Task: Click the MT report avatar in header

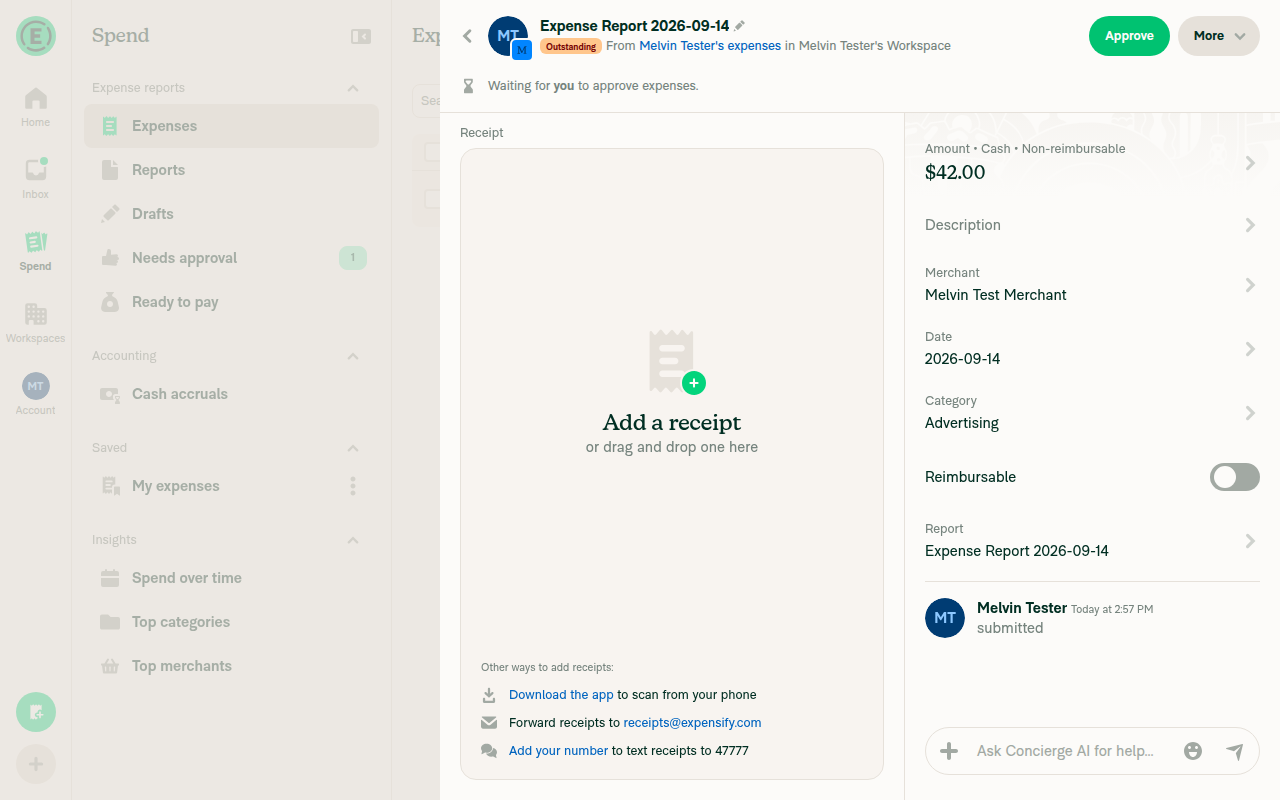Action: [508, 36]
